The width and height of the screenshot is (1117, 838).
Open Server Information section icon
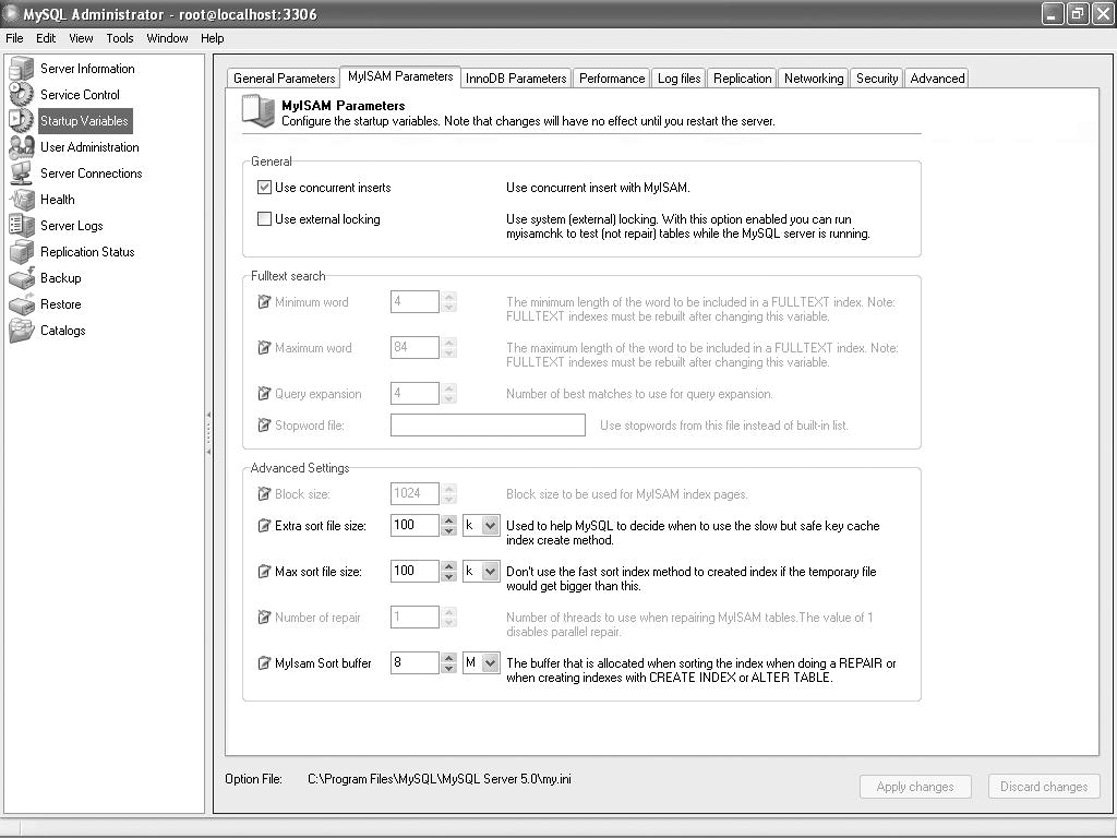point(21,68)
